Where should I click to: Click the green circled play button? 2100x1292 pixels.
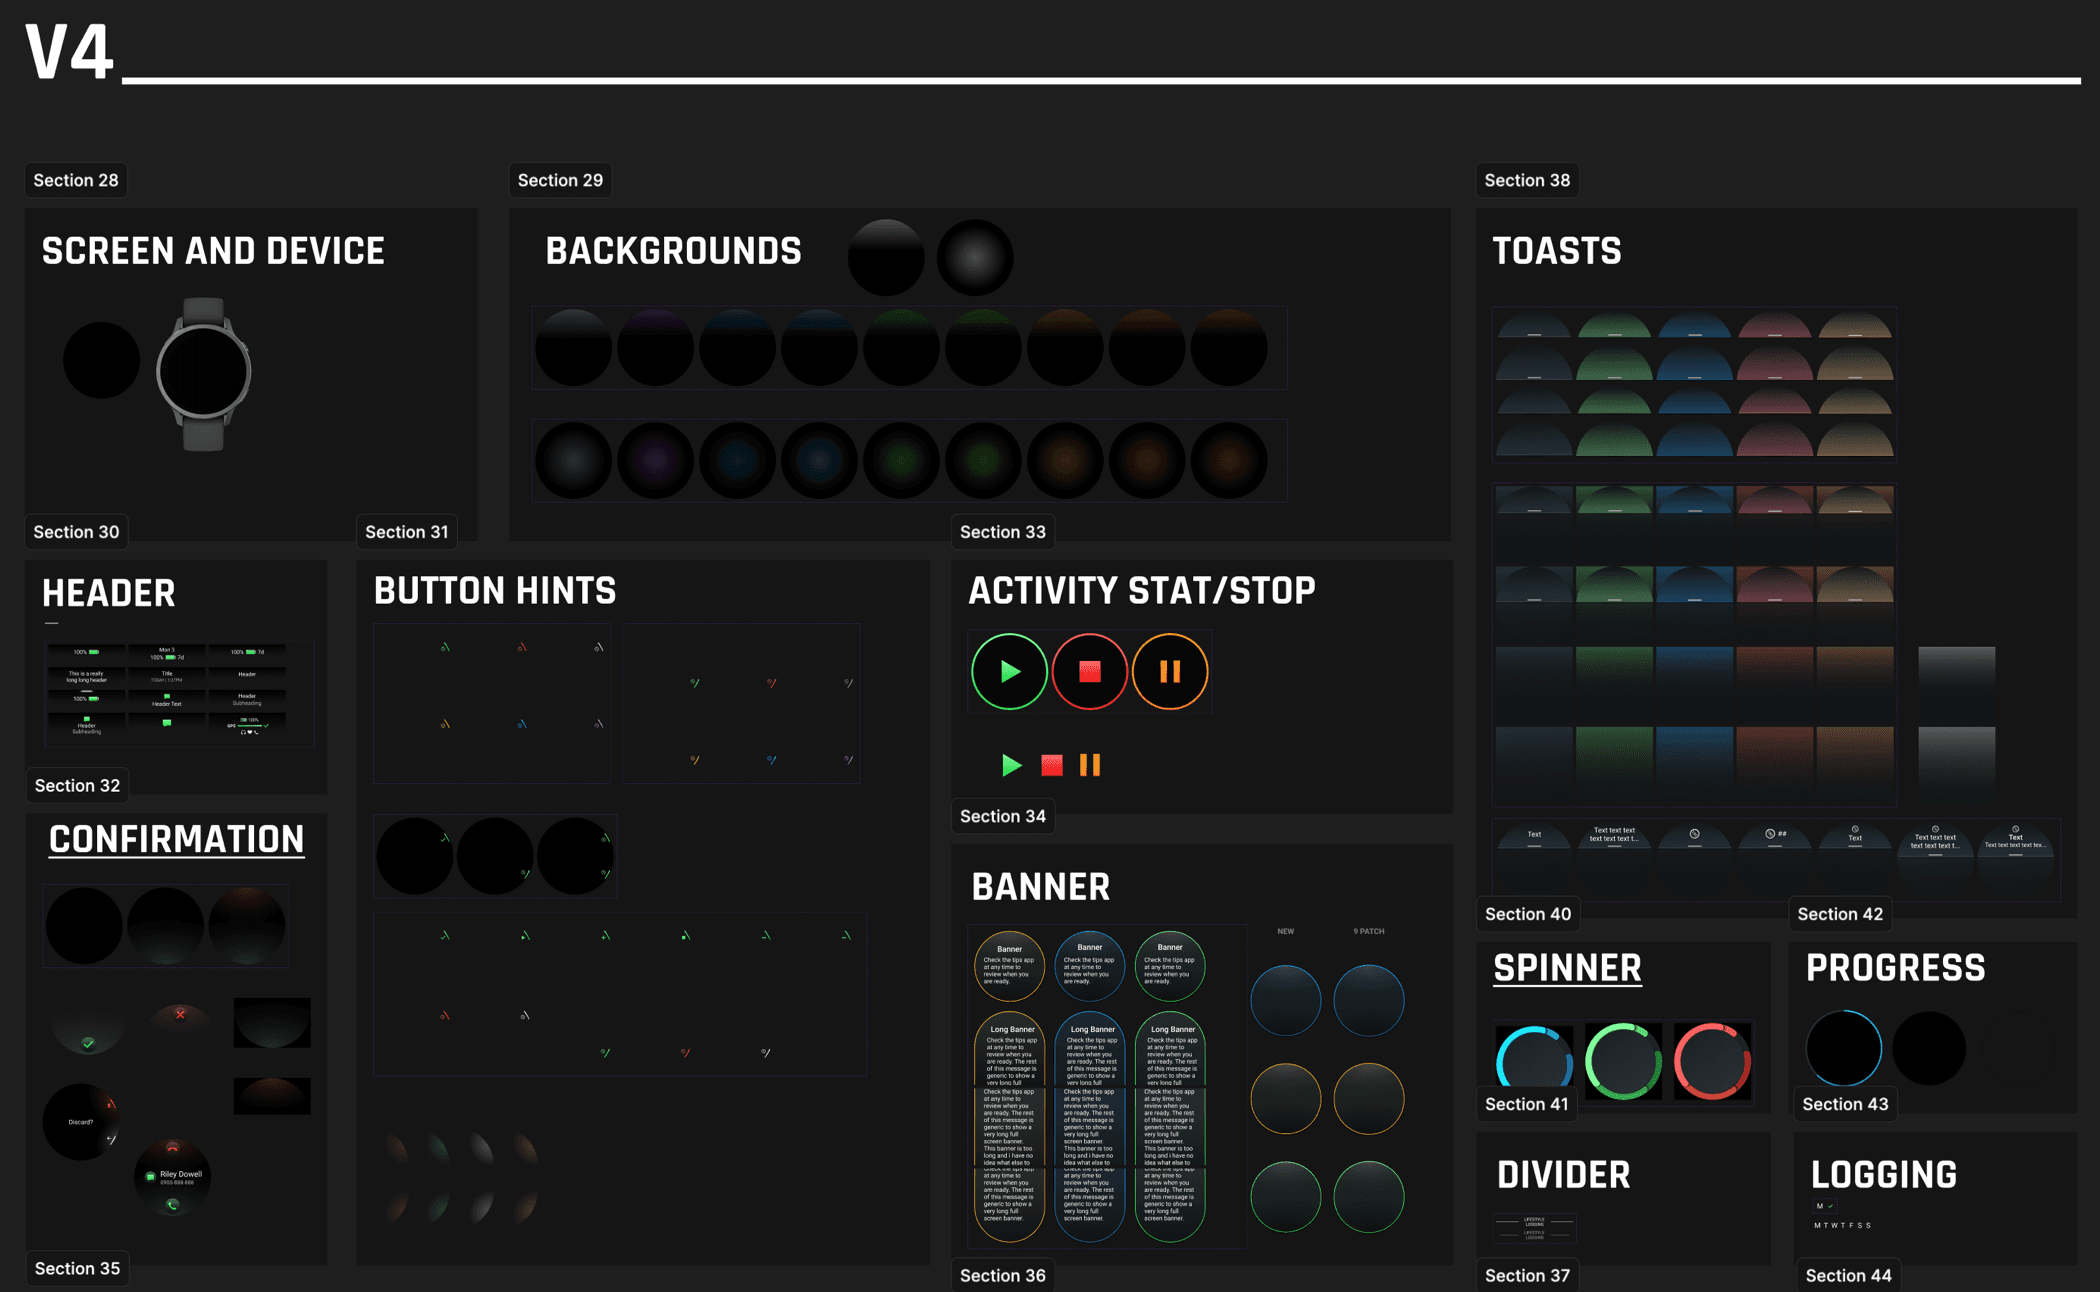coord(1009,671)
